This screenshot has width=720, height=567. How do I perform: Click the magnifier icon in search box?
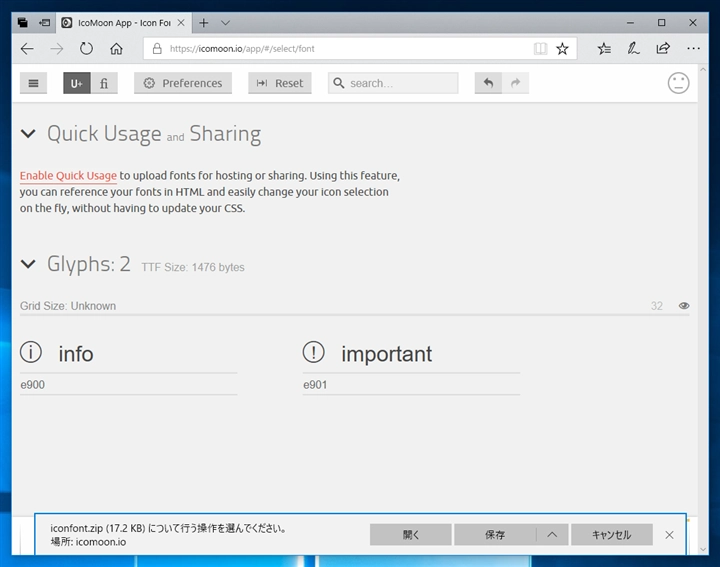(338, 83)
